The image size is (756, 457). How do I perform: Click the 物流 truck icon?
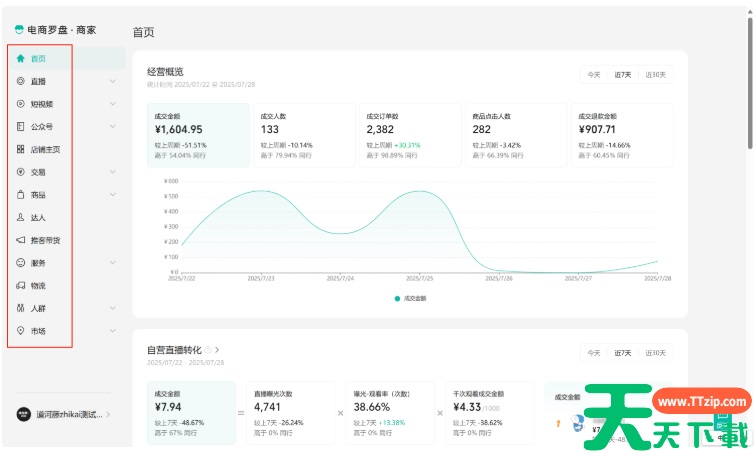click(x=21, y=285)
